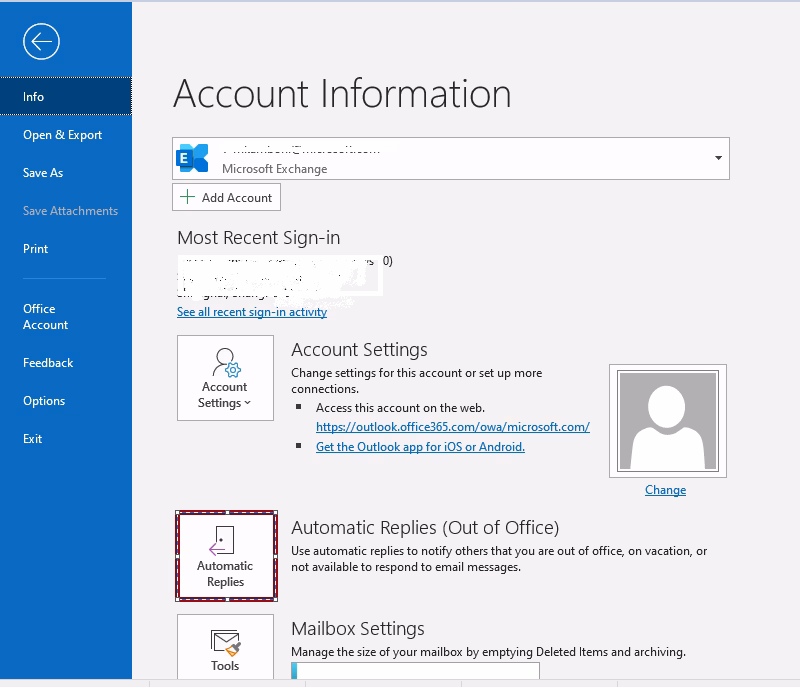Click the Microsoft Exchange account icon

click(196, 157)
